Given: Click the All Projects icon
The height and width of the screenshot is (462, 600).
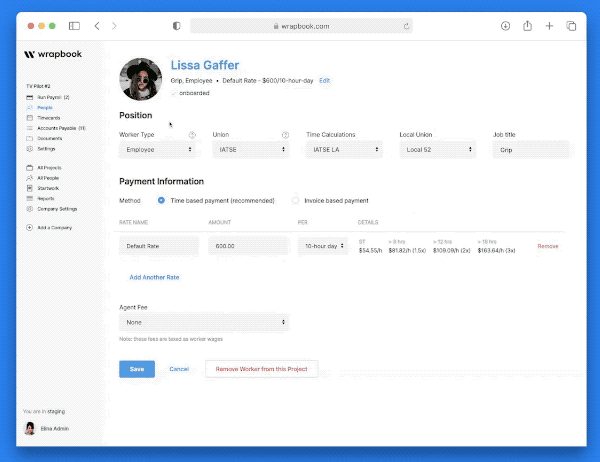Looking at the screenshot, I should (x=29, y=168).
